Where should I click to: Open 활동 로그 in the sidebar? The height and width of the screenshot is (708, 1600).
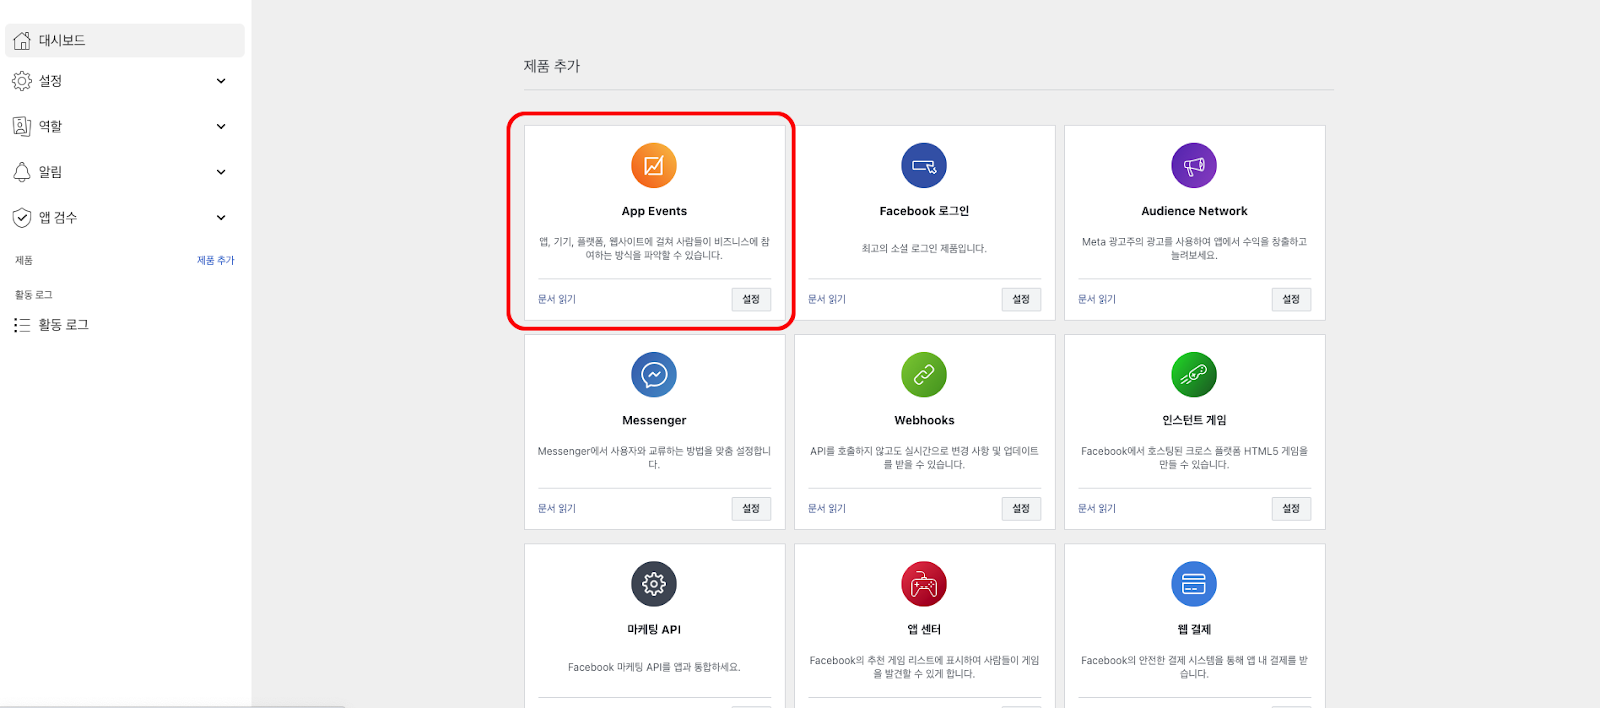125,325
